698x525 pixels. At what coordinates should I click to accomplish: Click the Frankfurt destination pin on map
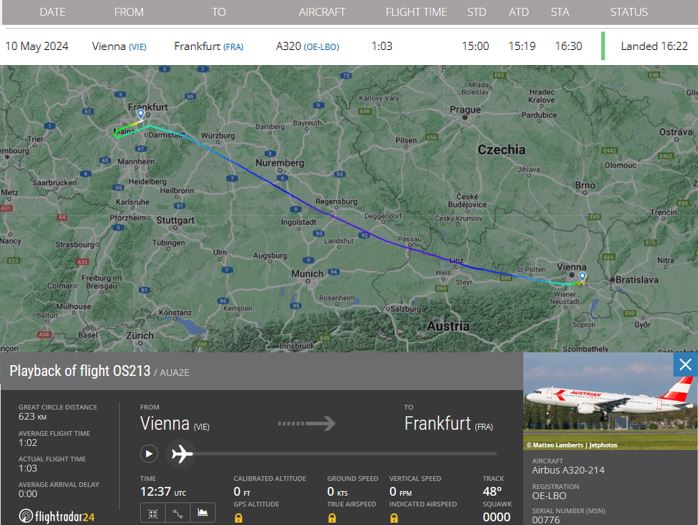point(141,114)
